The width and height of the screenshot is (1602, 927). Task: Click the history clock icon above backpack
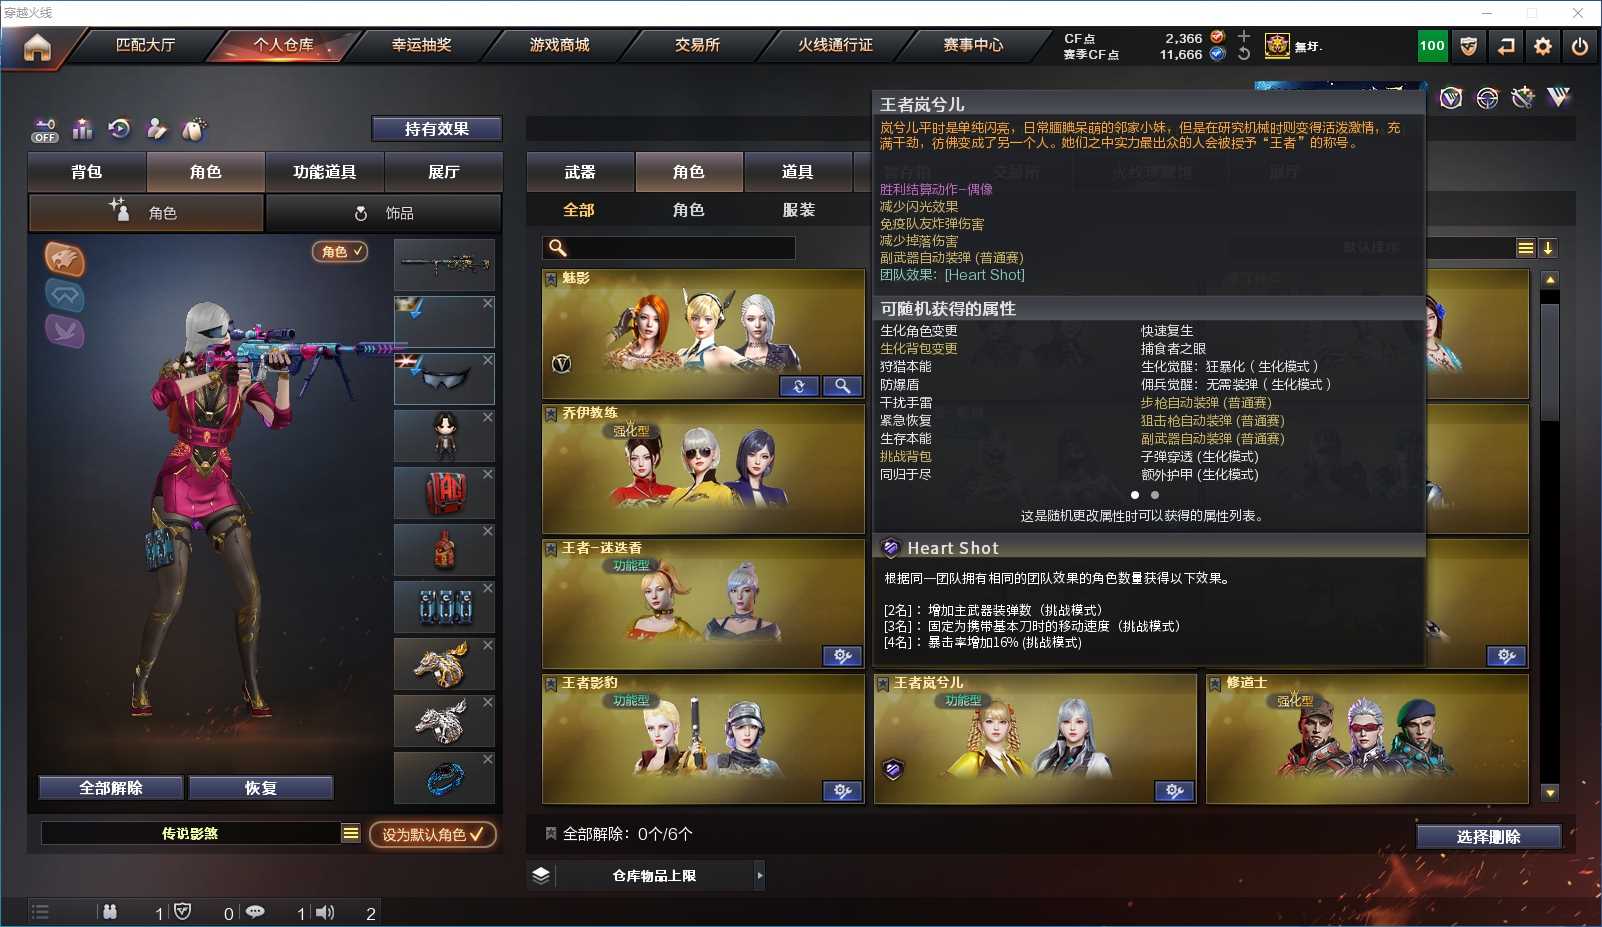pos(119,128)
